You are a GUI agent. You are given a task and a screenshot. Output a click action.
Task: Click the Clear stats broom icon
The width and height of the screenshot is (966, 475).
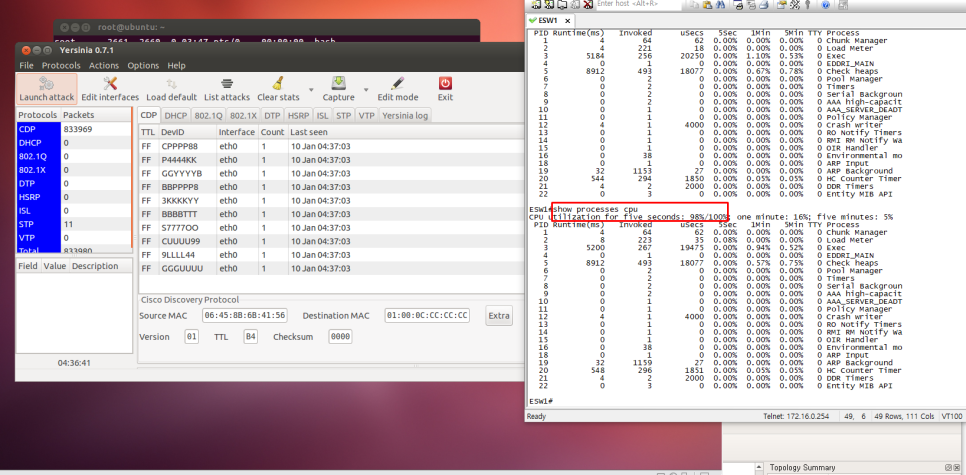click(278, 84)
